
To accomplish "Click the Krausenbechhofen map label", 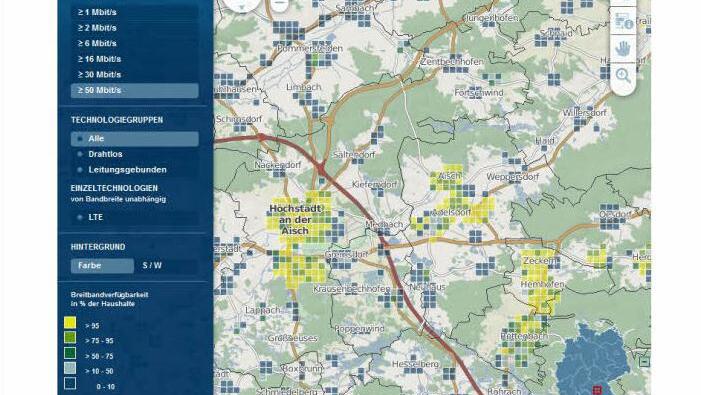I will coord(352,289).
